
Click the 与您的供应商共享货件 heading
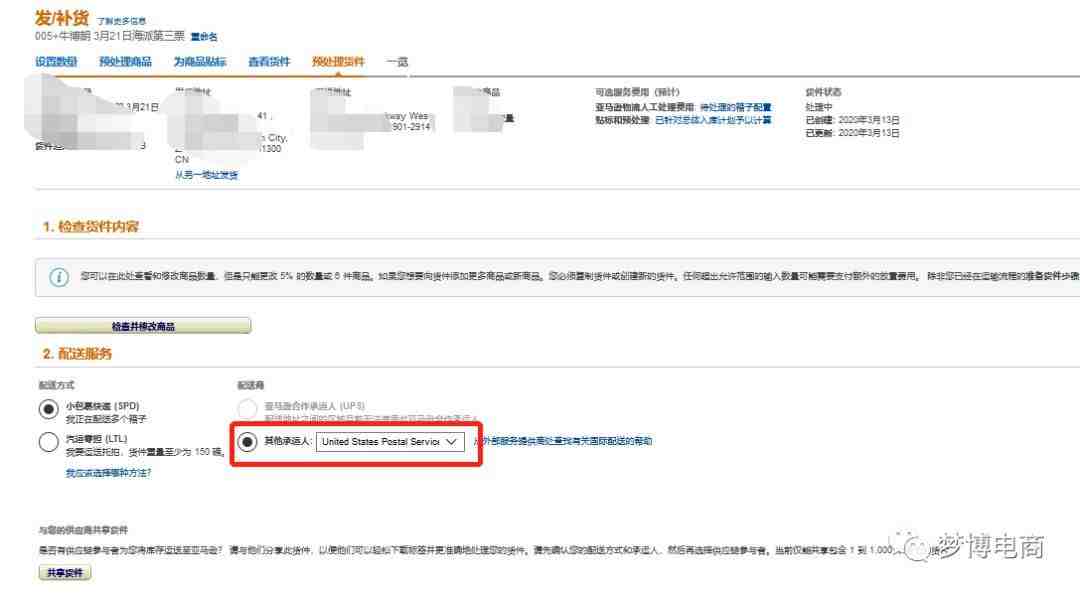click(83, 530)
